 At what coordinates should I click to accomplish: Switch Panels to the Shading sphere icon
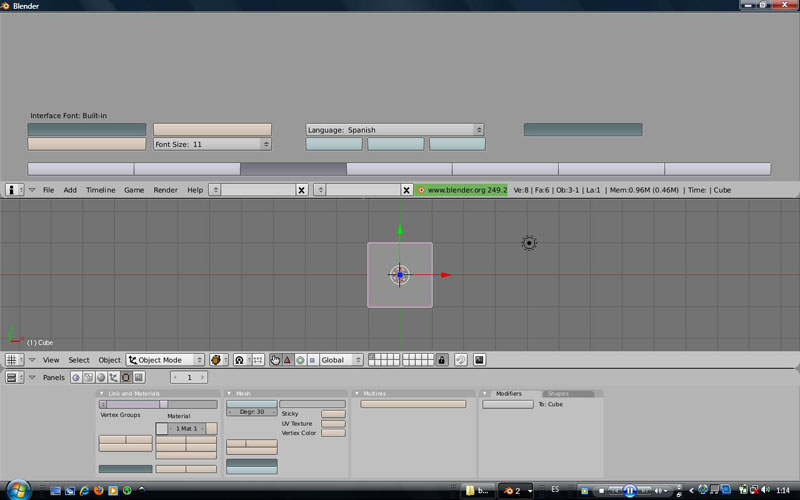point(101,378)
